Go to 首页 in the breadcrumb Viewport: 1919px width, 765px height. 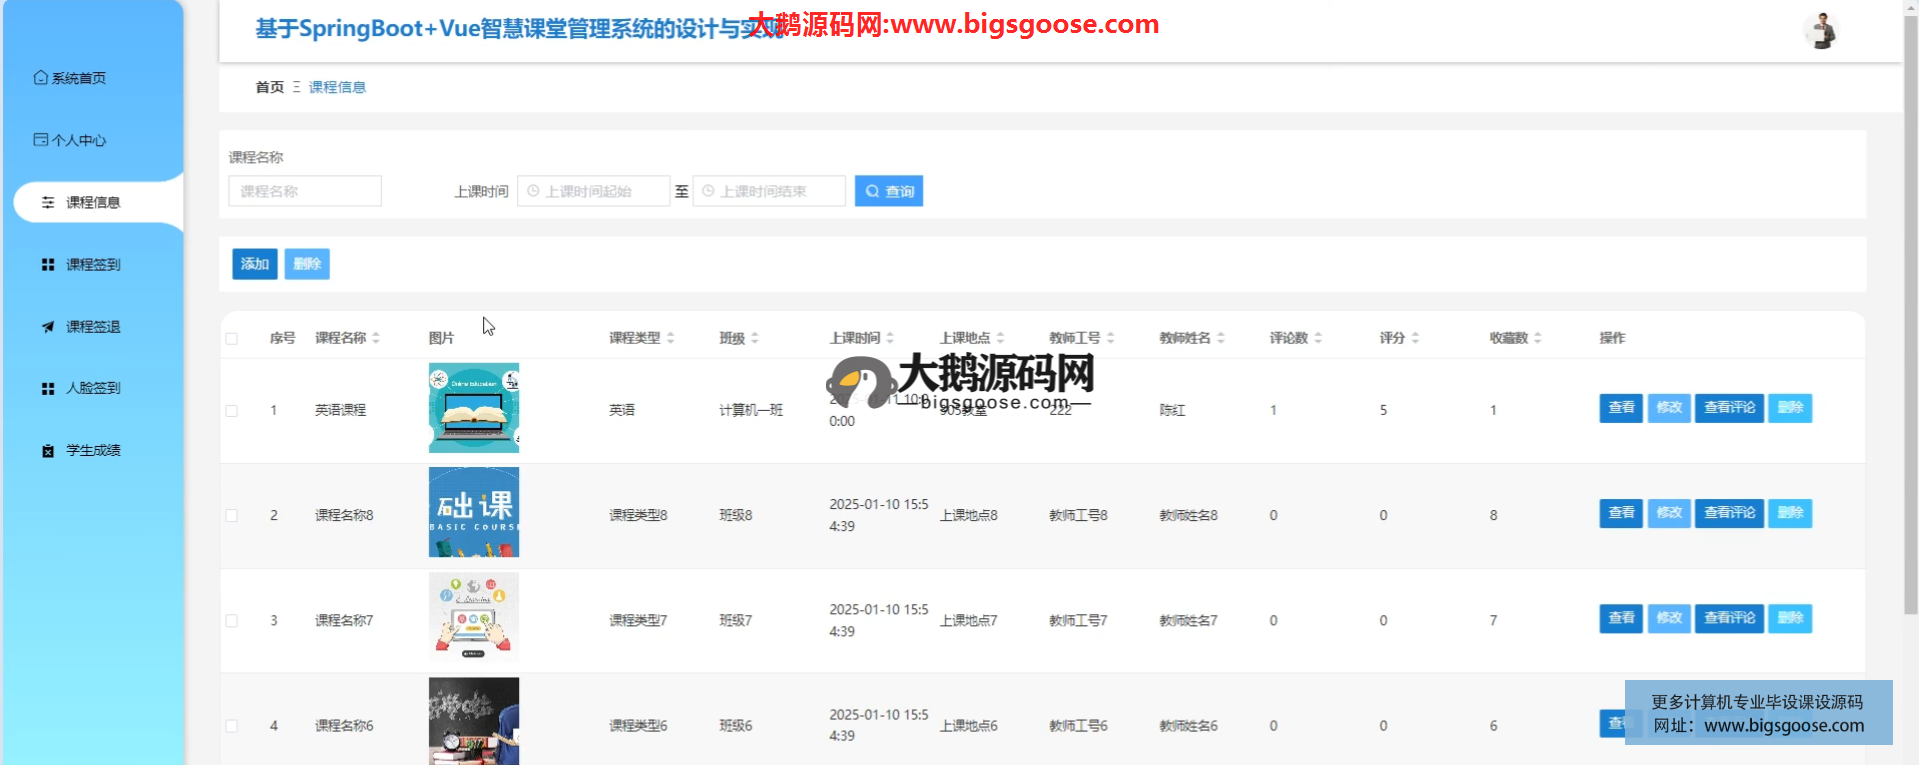click(x=269, y=88)
